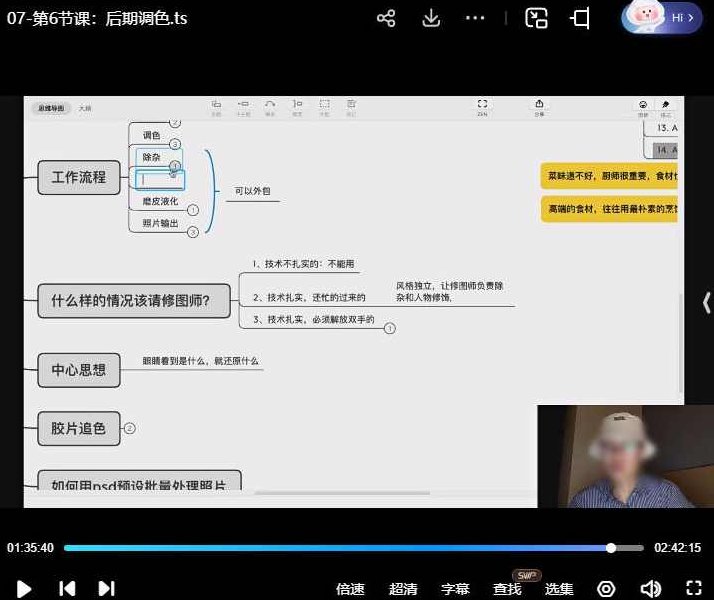Open the 字幕 subtitles option
Viewport: 714px width, 600px height.
pyautogui.click(x=455, y=589)
